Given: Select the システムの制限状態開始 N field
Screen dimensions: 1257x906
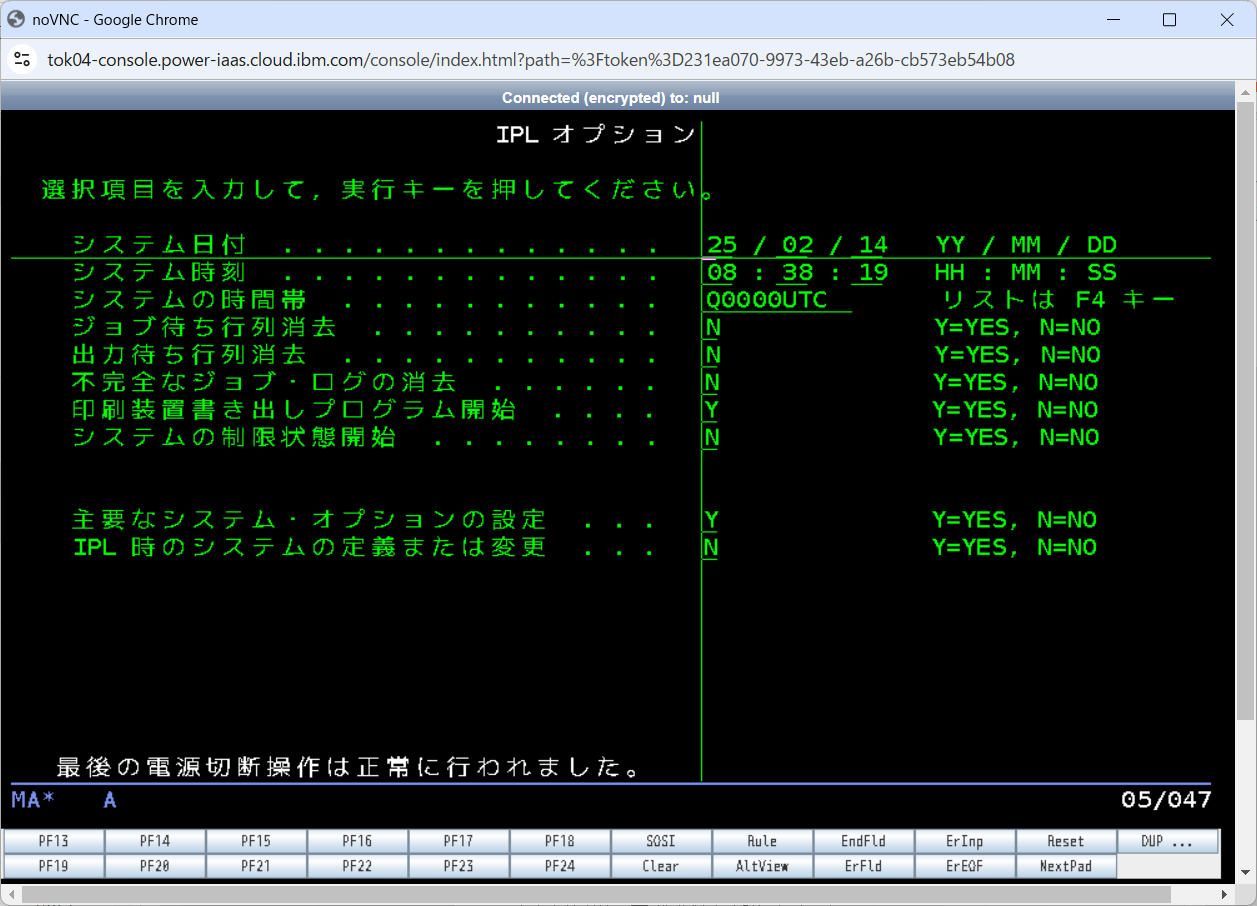Looking at the screenshot, I should point(712,437).
